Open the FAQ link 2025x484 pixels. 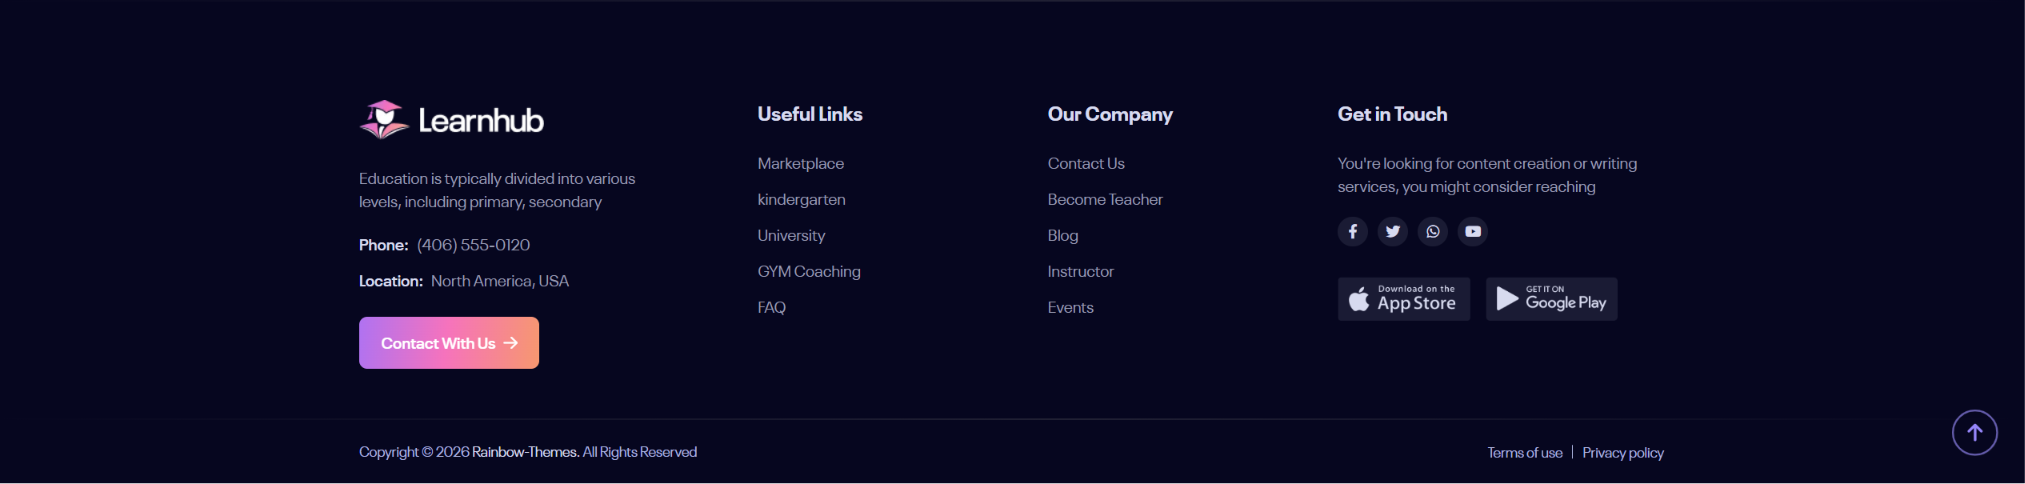771,307
